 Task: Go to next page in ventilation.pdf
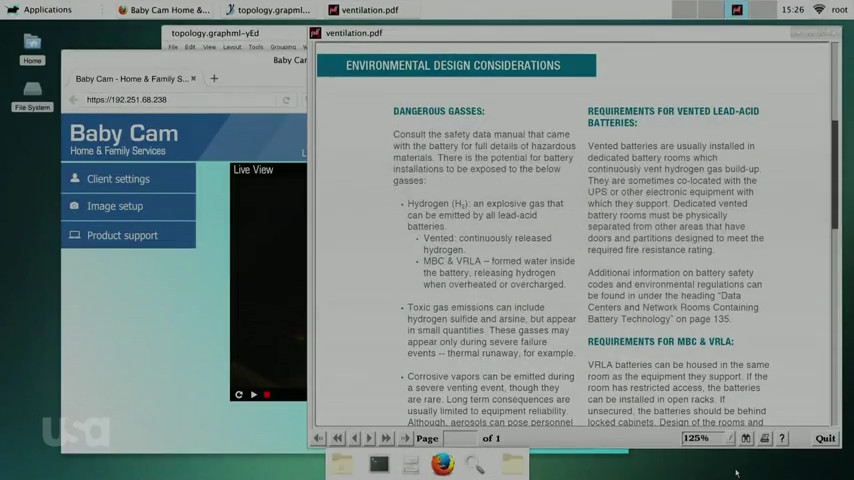tap(370, 438)
